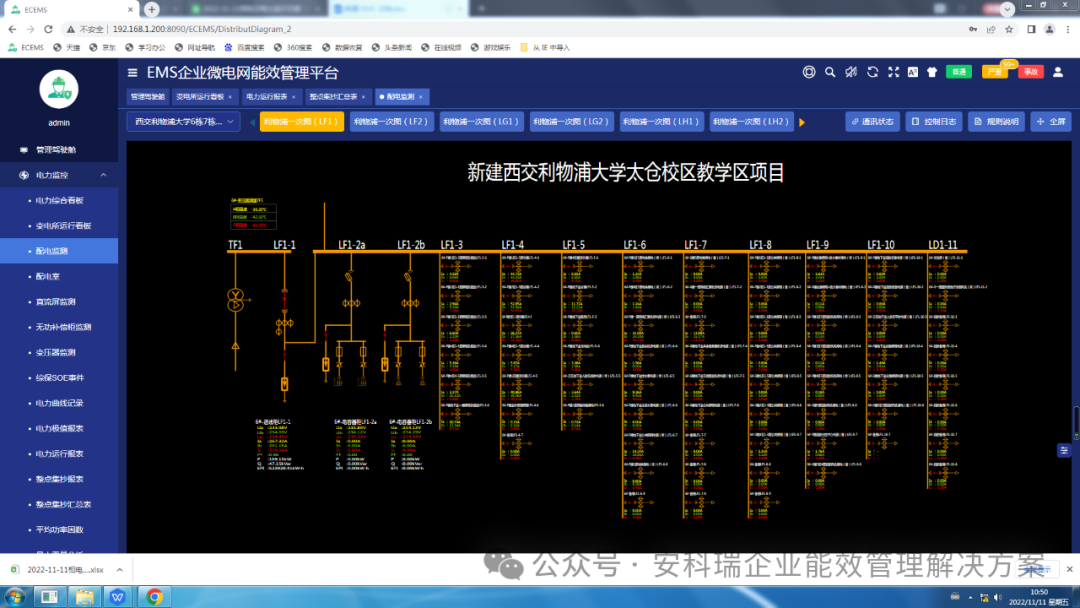Toggle fullscreen with expand arrows icon

point(893,72)
